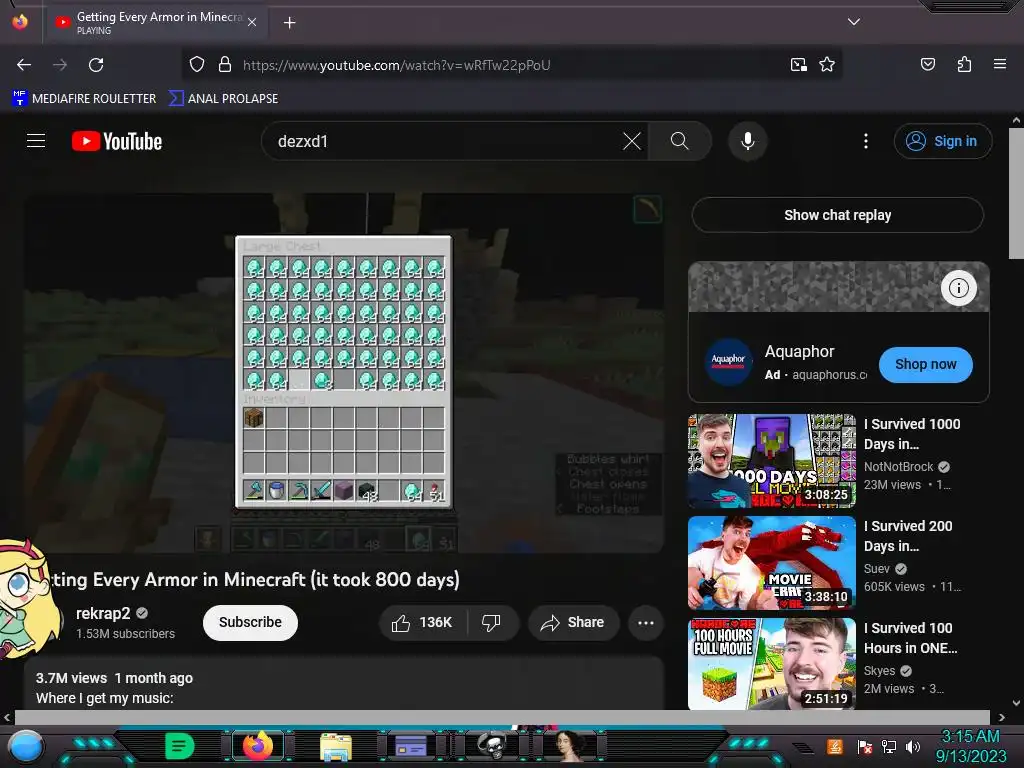
Task: Bookmark this page with star icon
Action: 827,65
